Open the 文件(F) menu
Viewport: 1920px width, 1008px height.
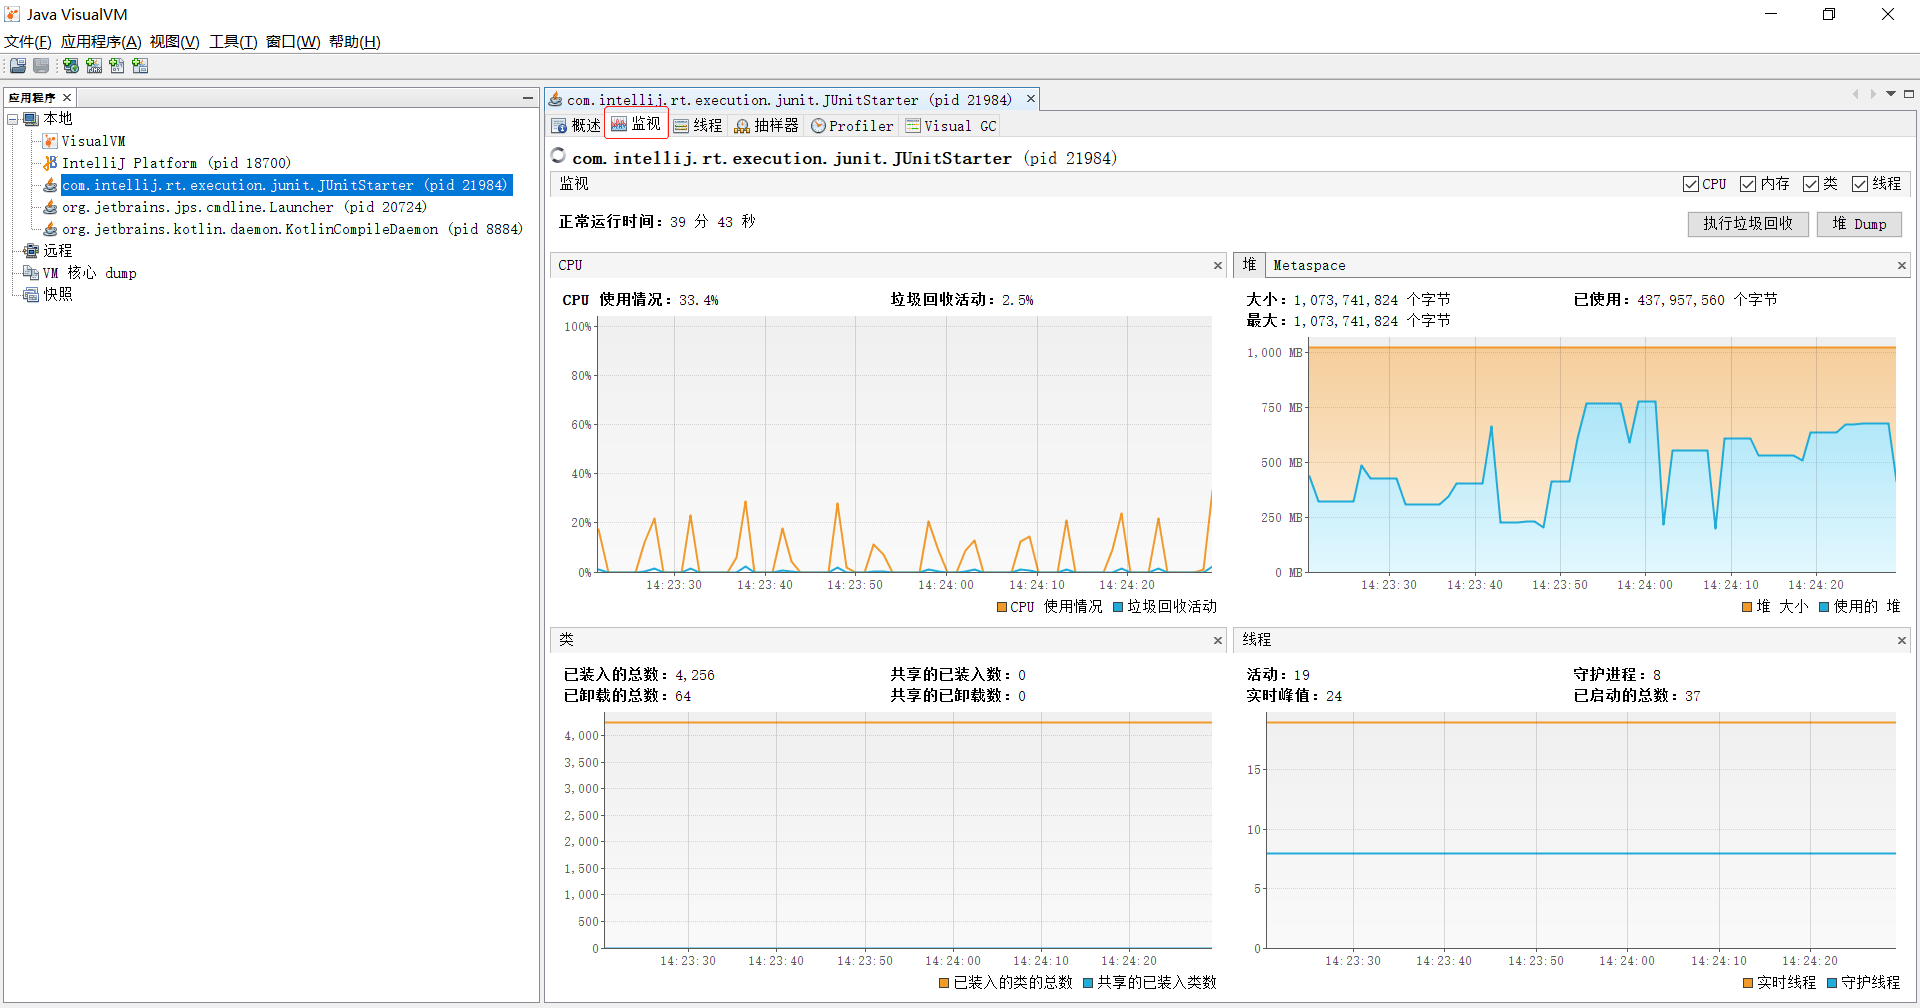point(27,42)
